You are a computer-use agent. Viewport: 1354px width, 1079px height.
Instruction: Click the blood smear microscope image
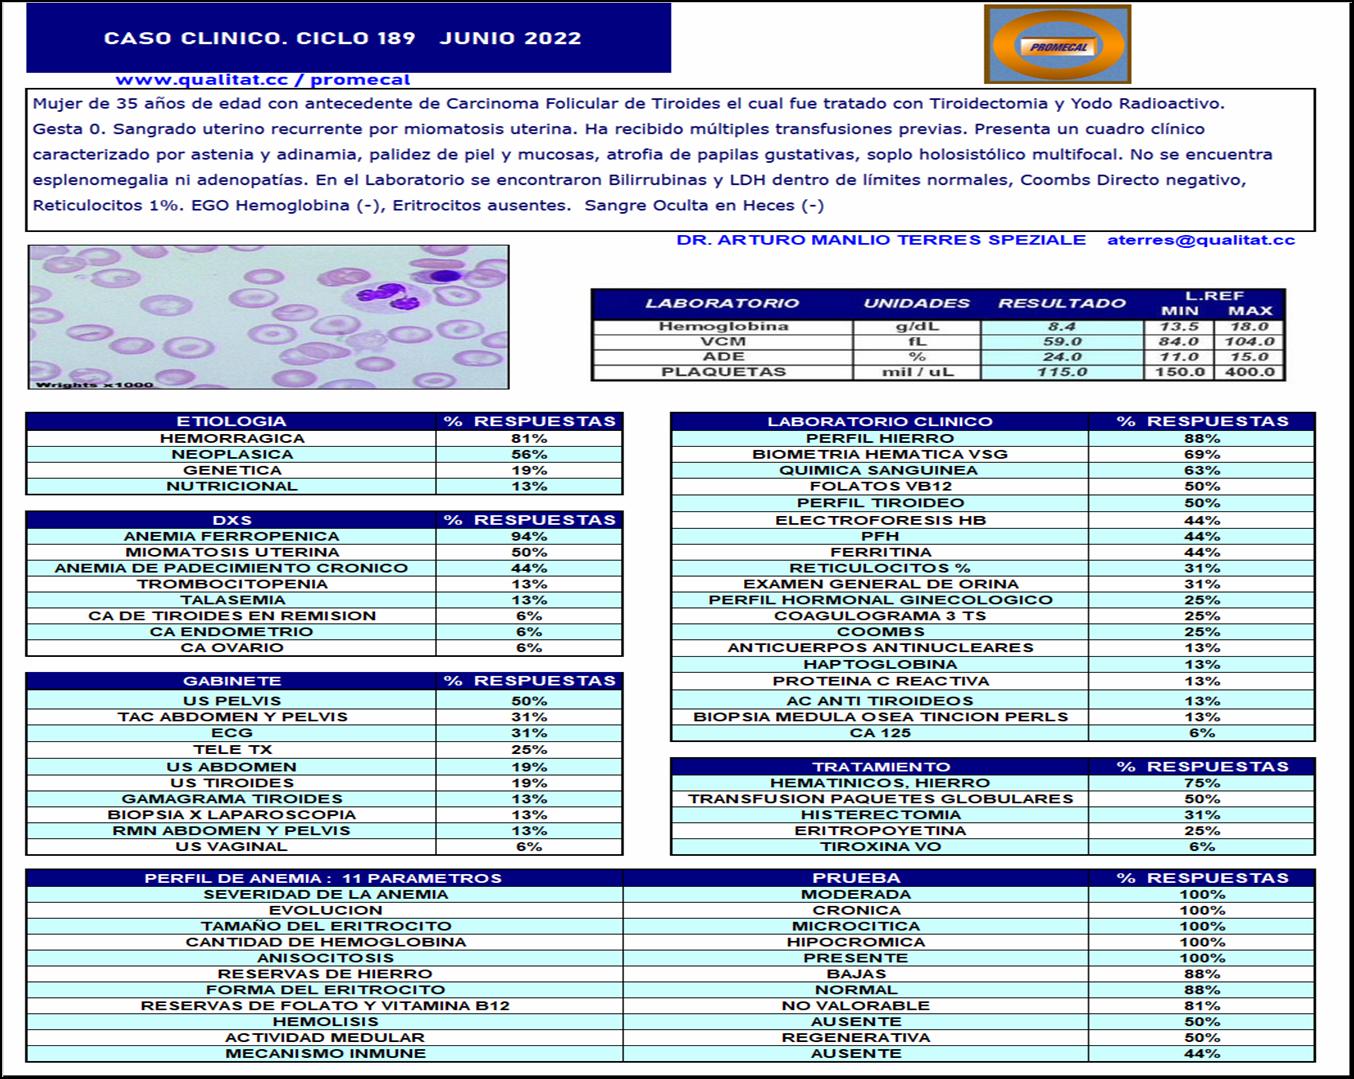coord(268,317)
